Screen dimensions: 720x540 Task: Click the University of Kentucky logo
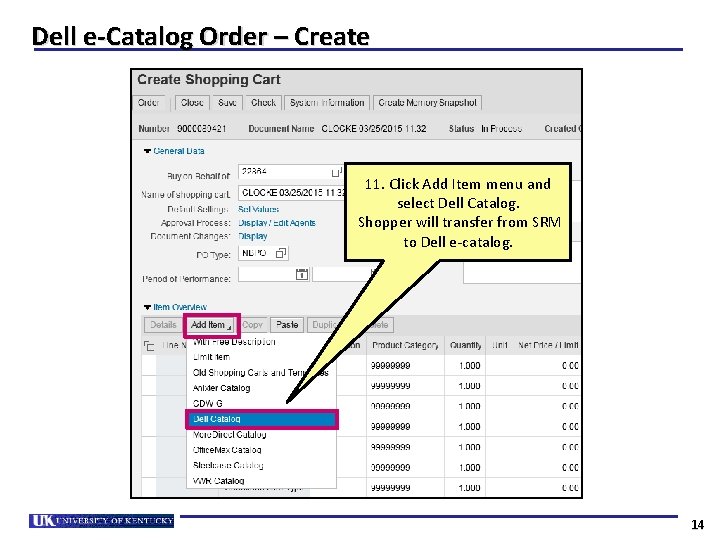tap(101, 521)
